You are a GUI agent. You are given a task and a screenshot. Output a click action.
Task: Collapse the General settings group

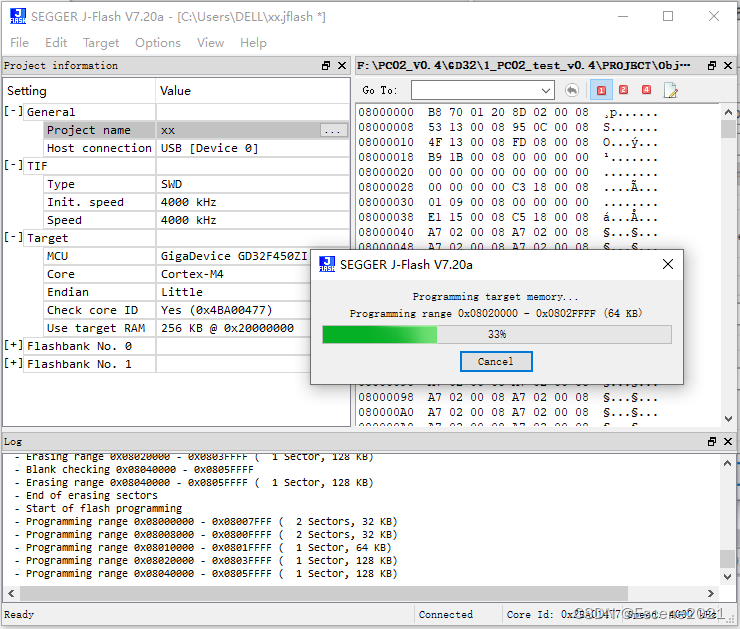pos(13,112)
